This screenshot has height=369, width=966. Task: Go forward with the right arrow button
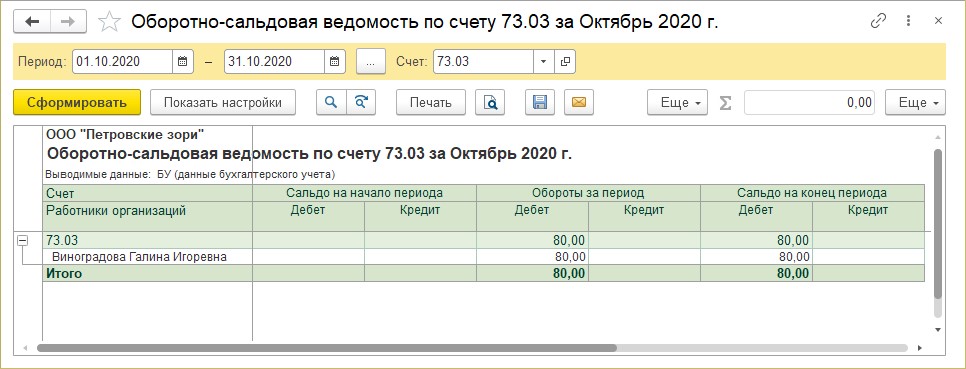[x=68, y=22]
